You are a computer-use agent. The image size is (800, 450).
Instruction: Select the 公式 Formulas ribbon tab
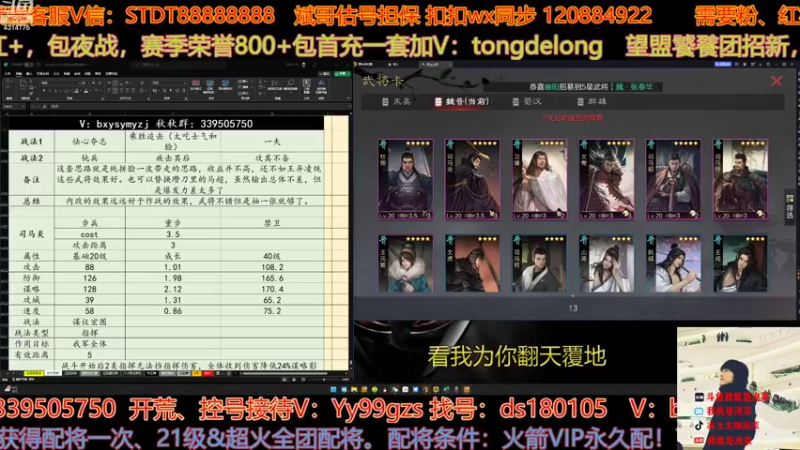56,73
